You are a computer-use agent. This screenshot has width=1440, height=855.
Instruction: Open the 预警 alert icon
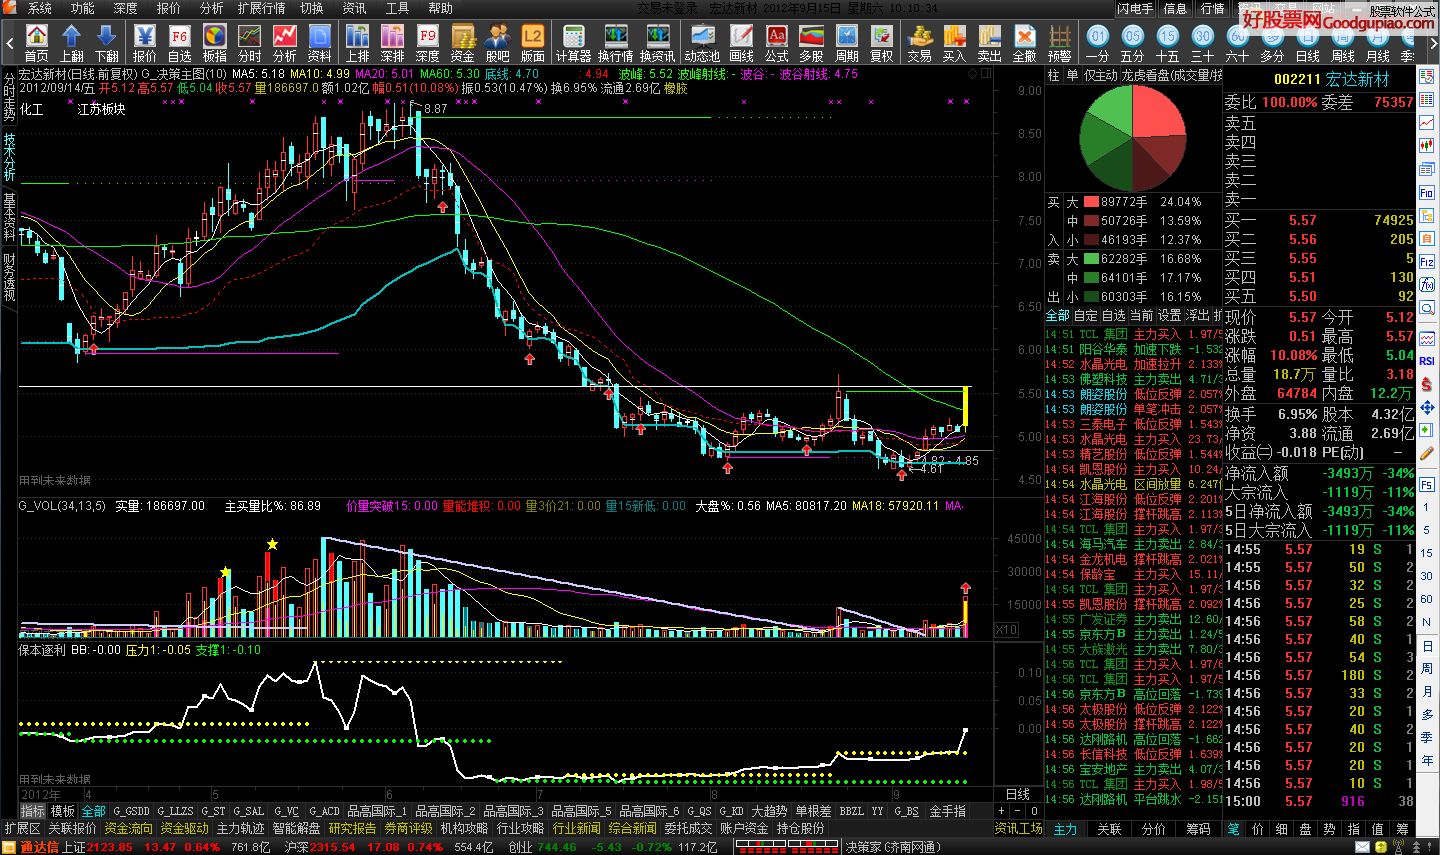pyautogui.click(x=1060, y=43)
